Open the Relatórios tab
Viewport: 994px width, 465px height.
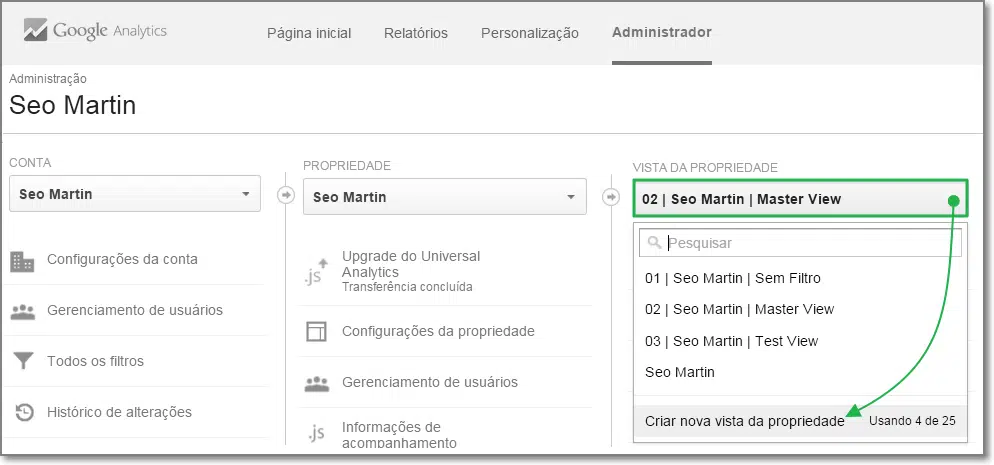click(x=415, y=33)
